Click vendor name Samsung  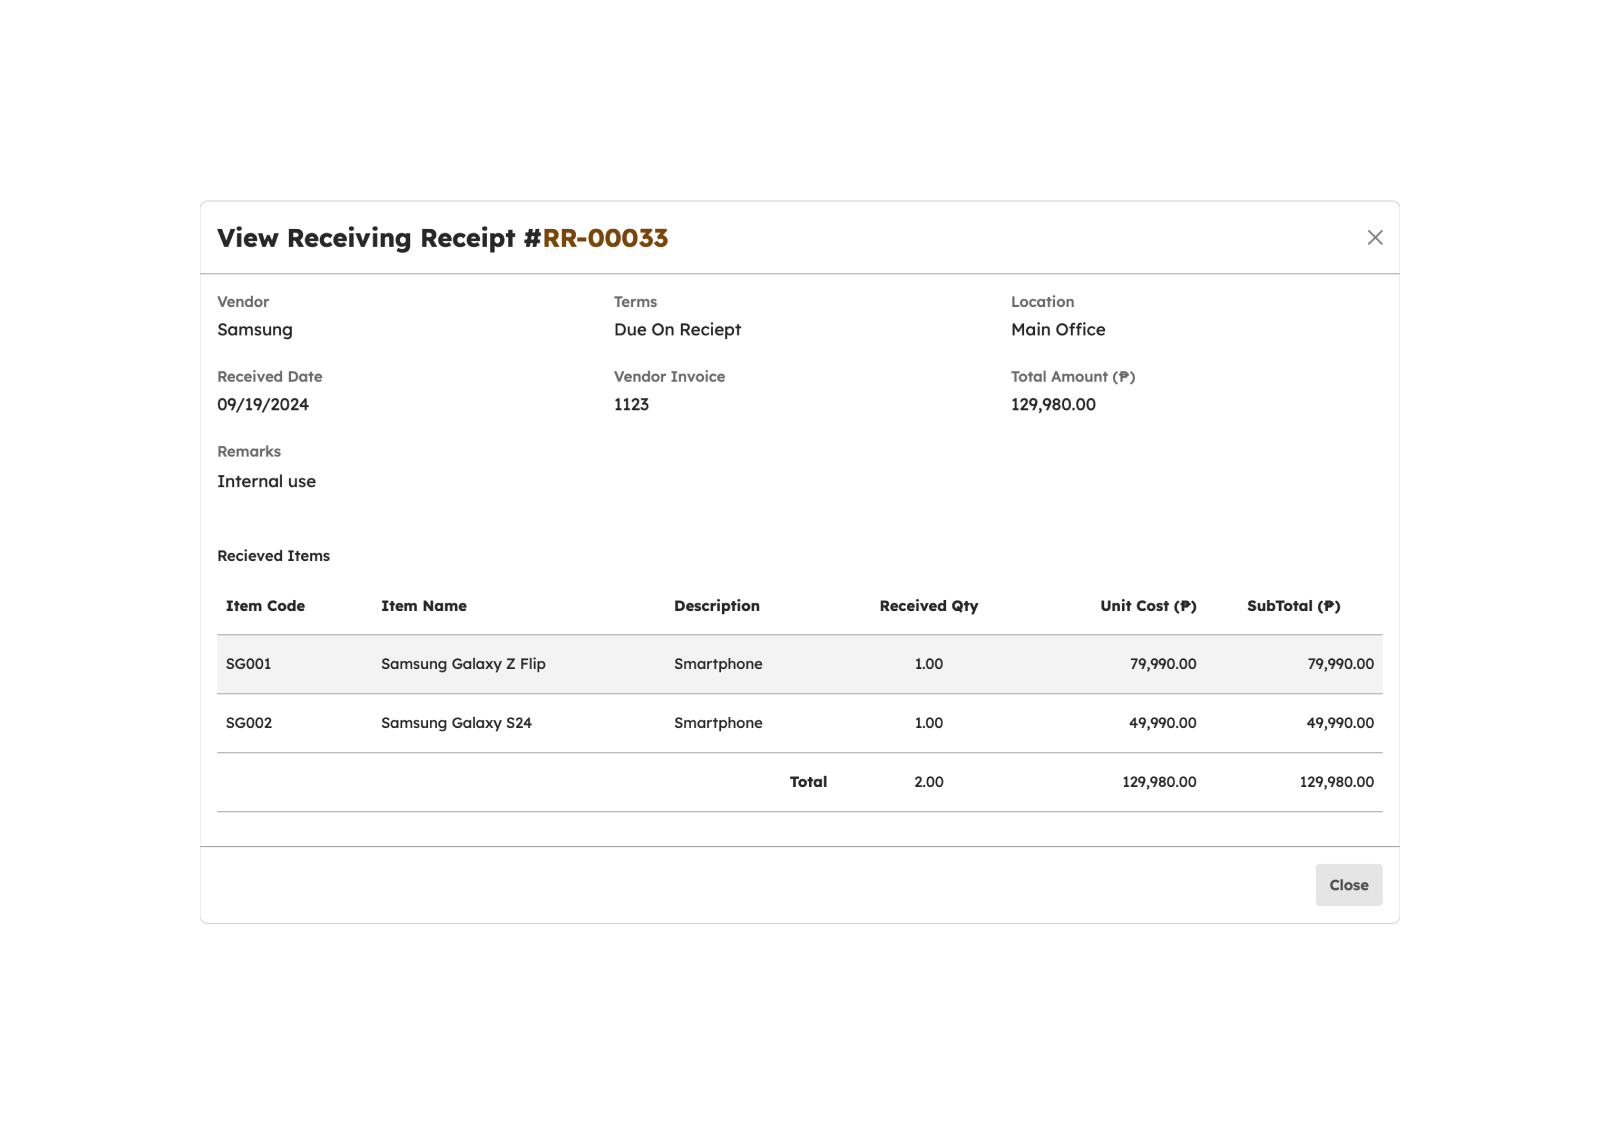click(x=255, y=330)
